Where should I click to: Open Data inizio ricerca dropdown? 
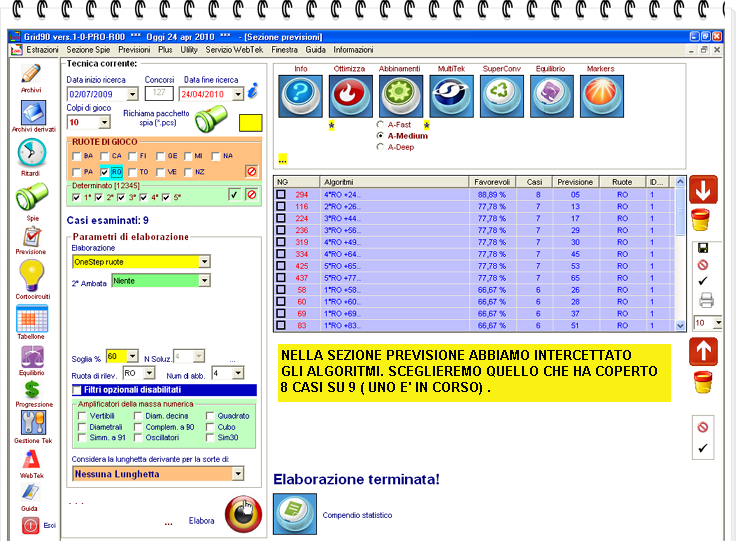(x=132, y=94)
